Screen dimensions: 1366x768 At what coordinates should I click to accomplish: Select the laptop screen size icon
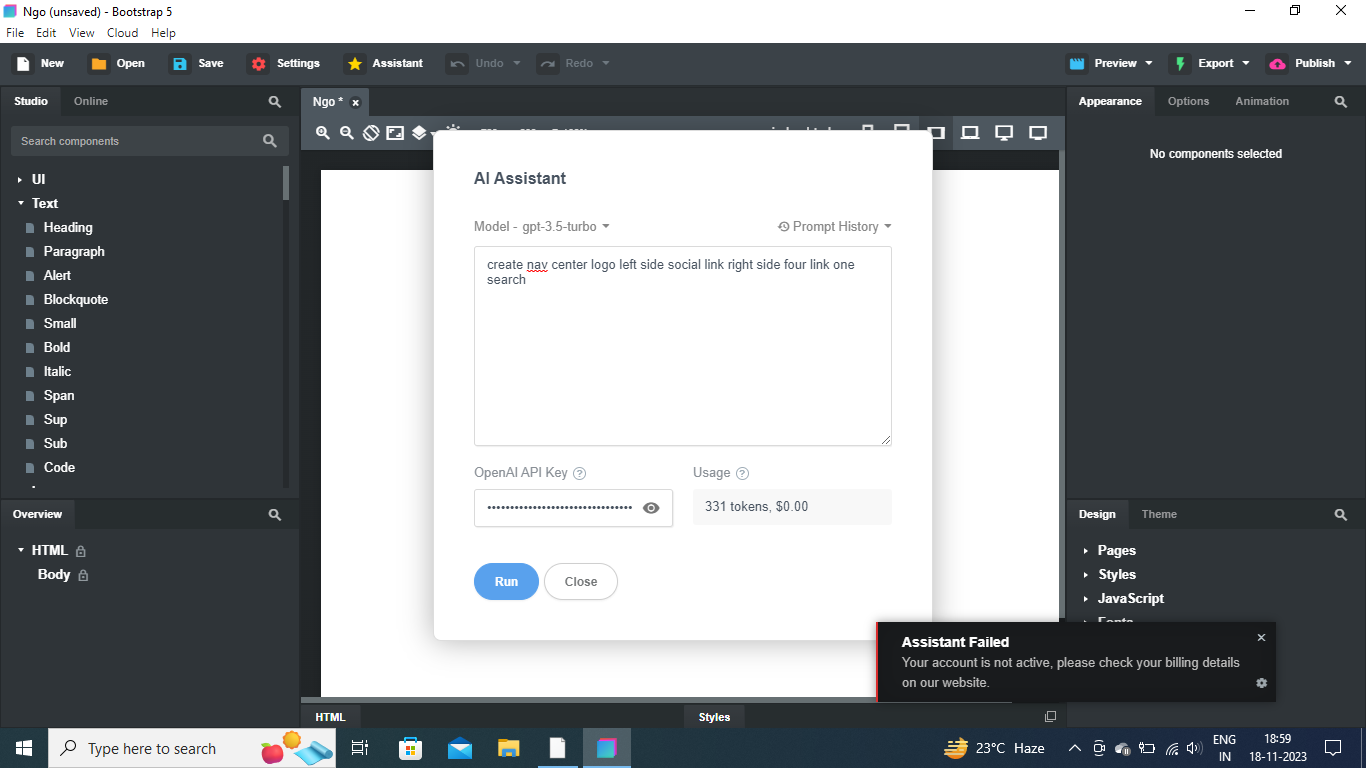[970, 132]
